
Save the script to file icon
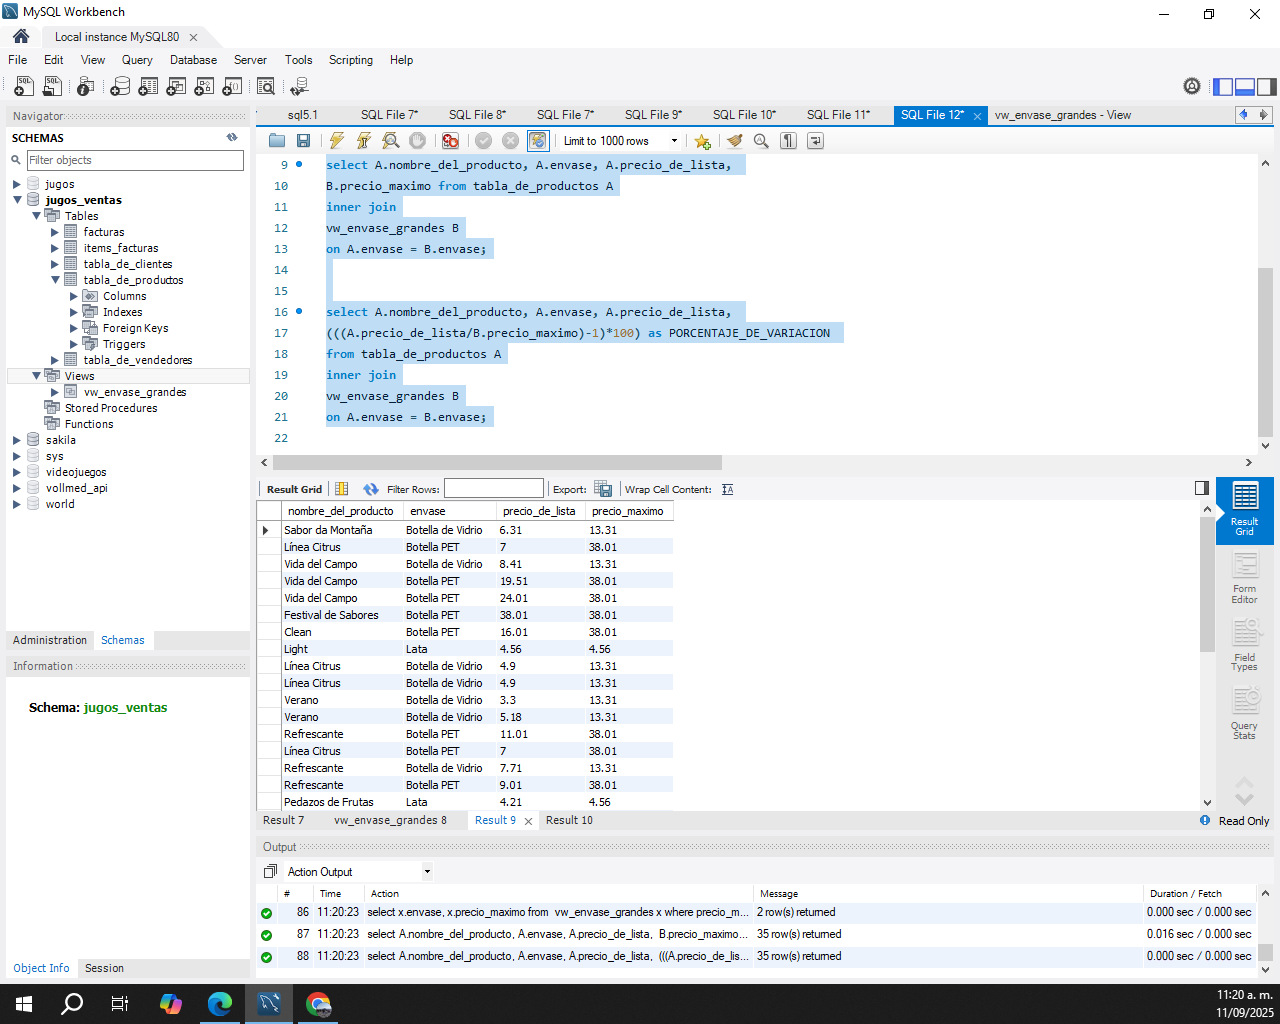coord(304,141)
